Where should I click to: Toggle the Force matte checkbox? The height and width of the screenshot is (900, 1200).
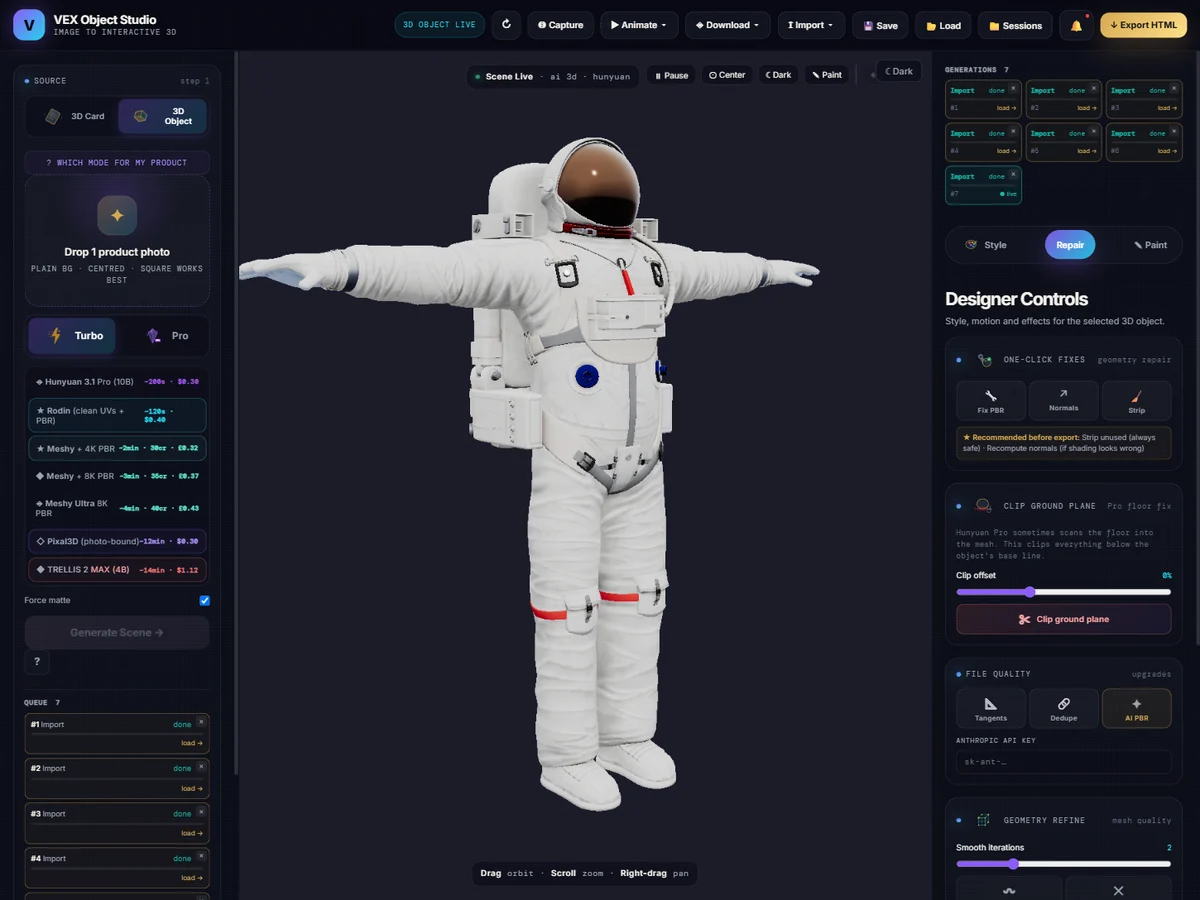pyautogui.click(x=205, y=600)
